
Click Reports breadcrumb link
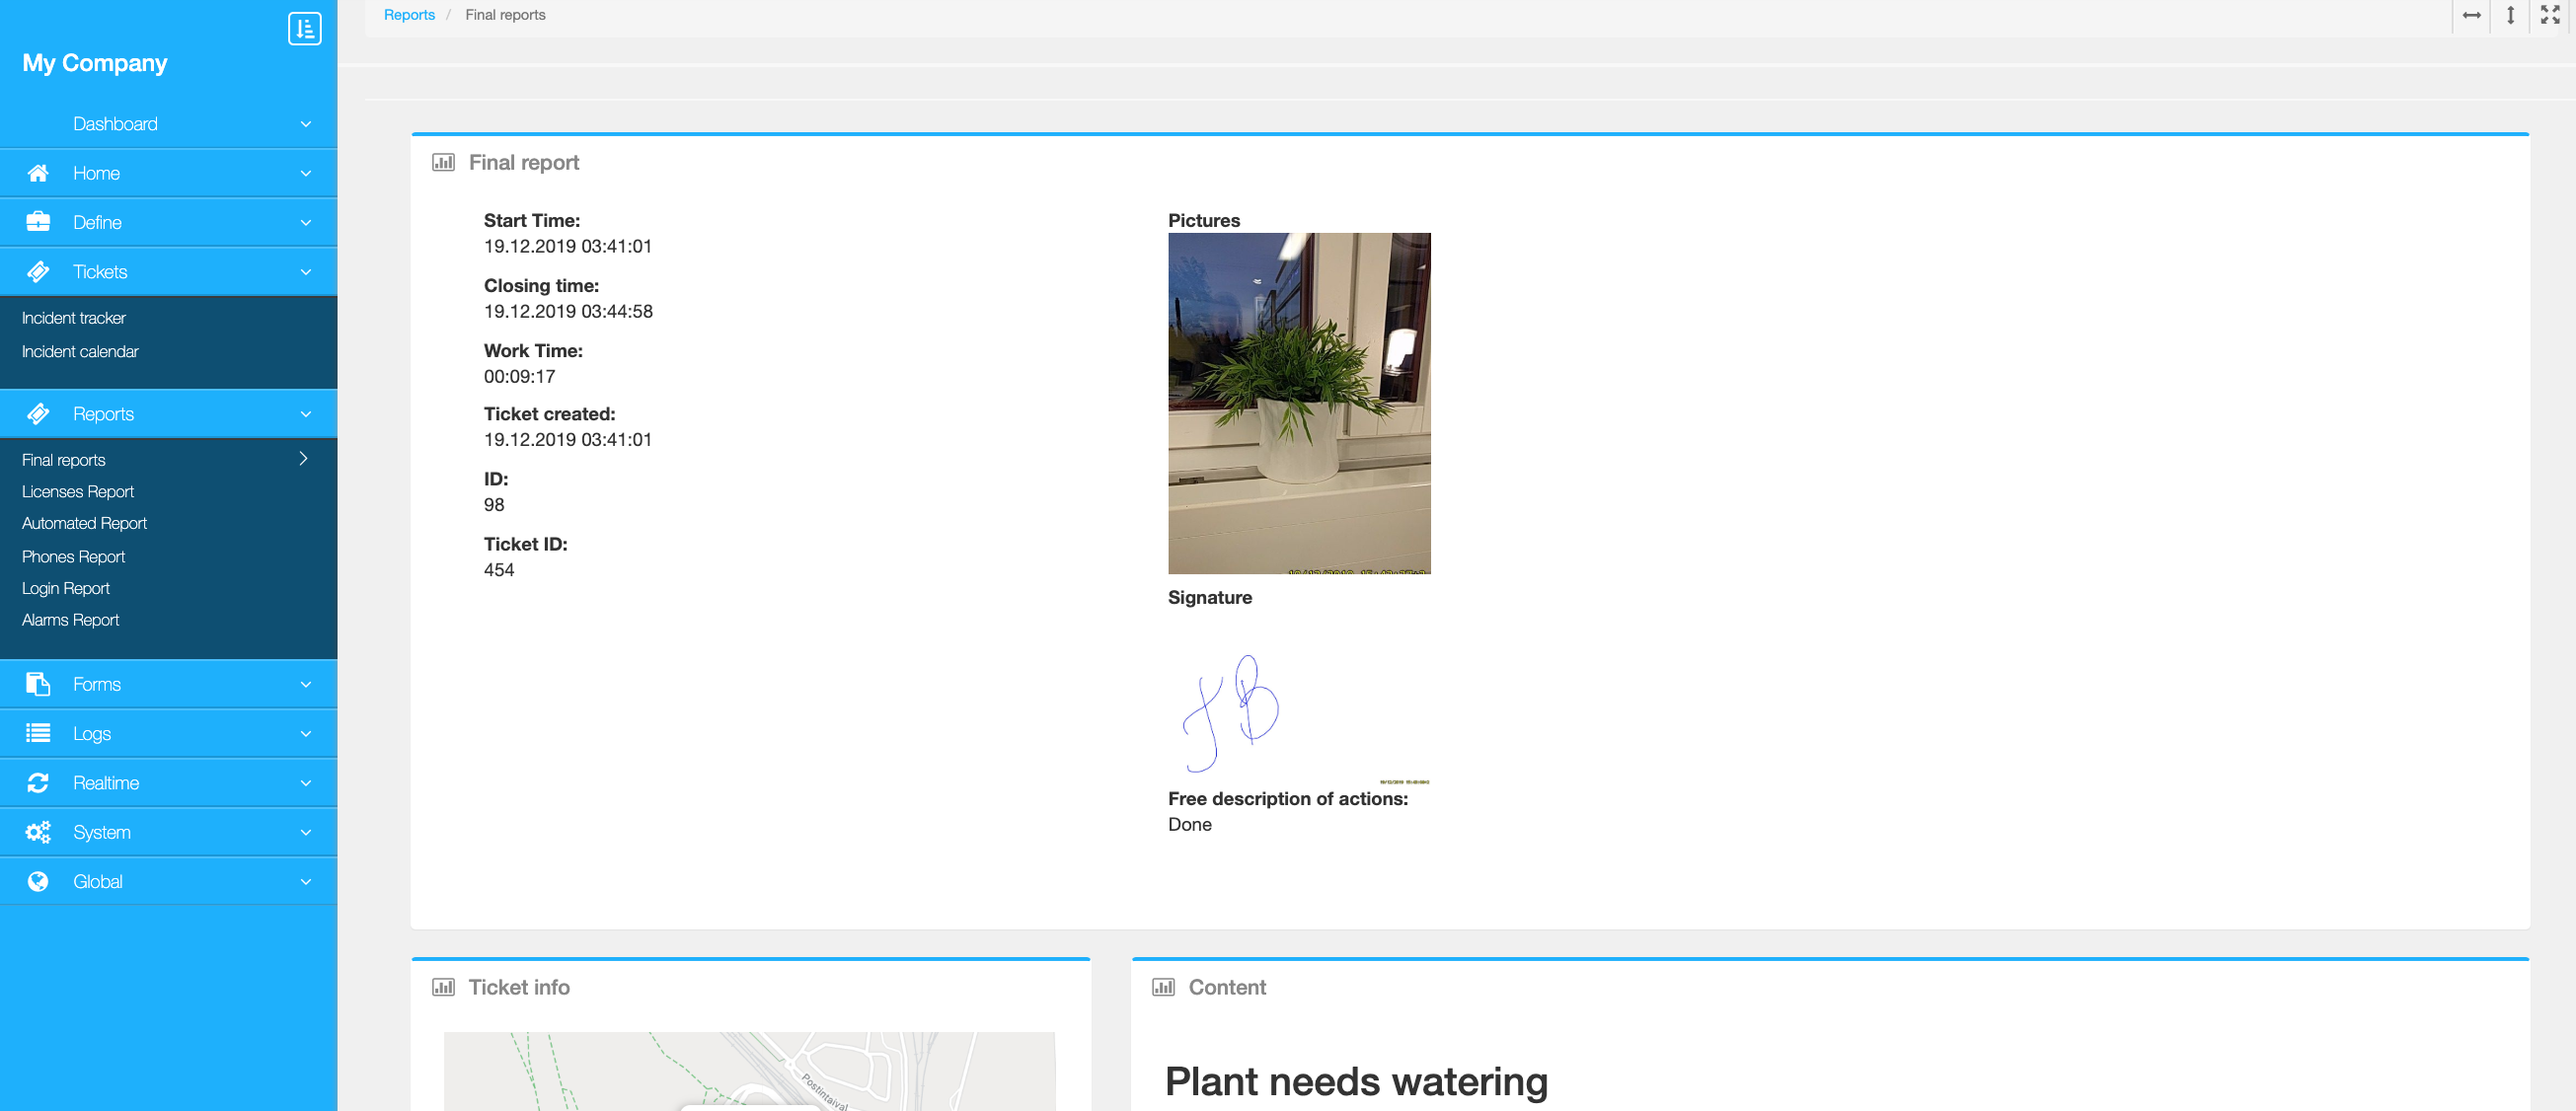409,15
